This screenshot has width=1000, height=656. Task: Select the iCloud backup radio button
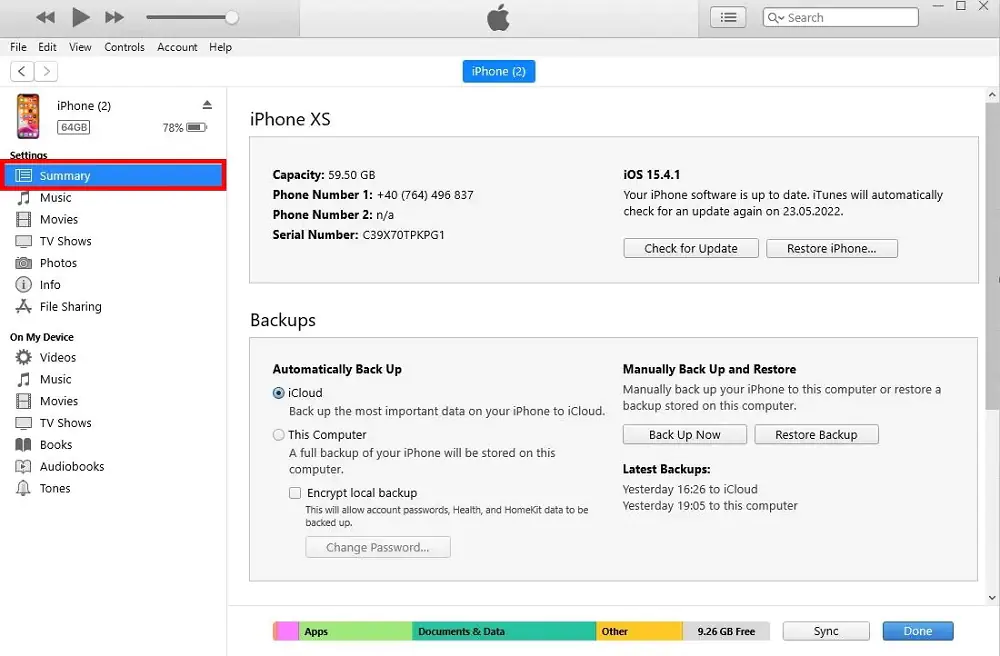[x=279, y=394]
